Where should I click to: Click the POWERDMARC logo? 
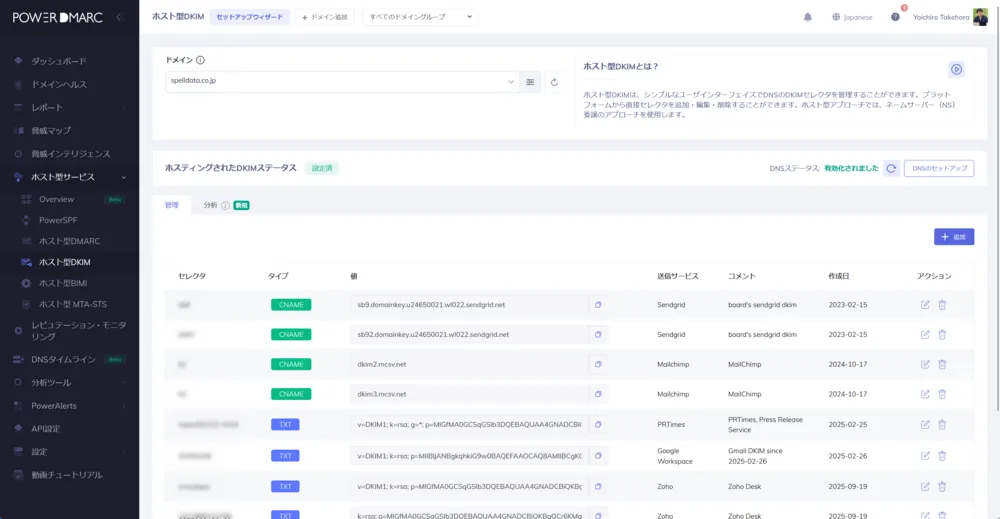[57, 18]
